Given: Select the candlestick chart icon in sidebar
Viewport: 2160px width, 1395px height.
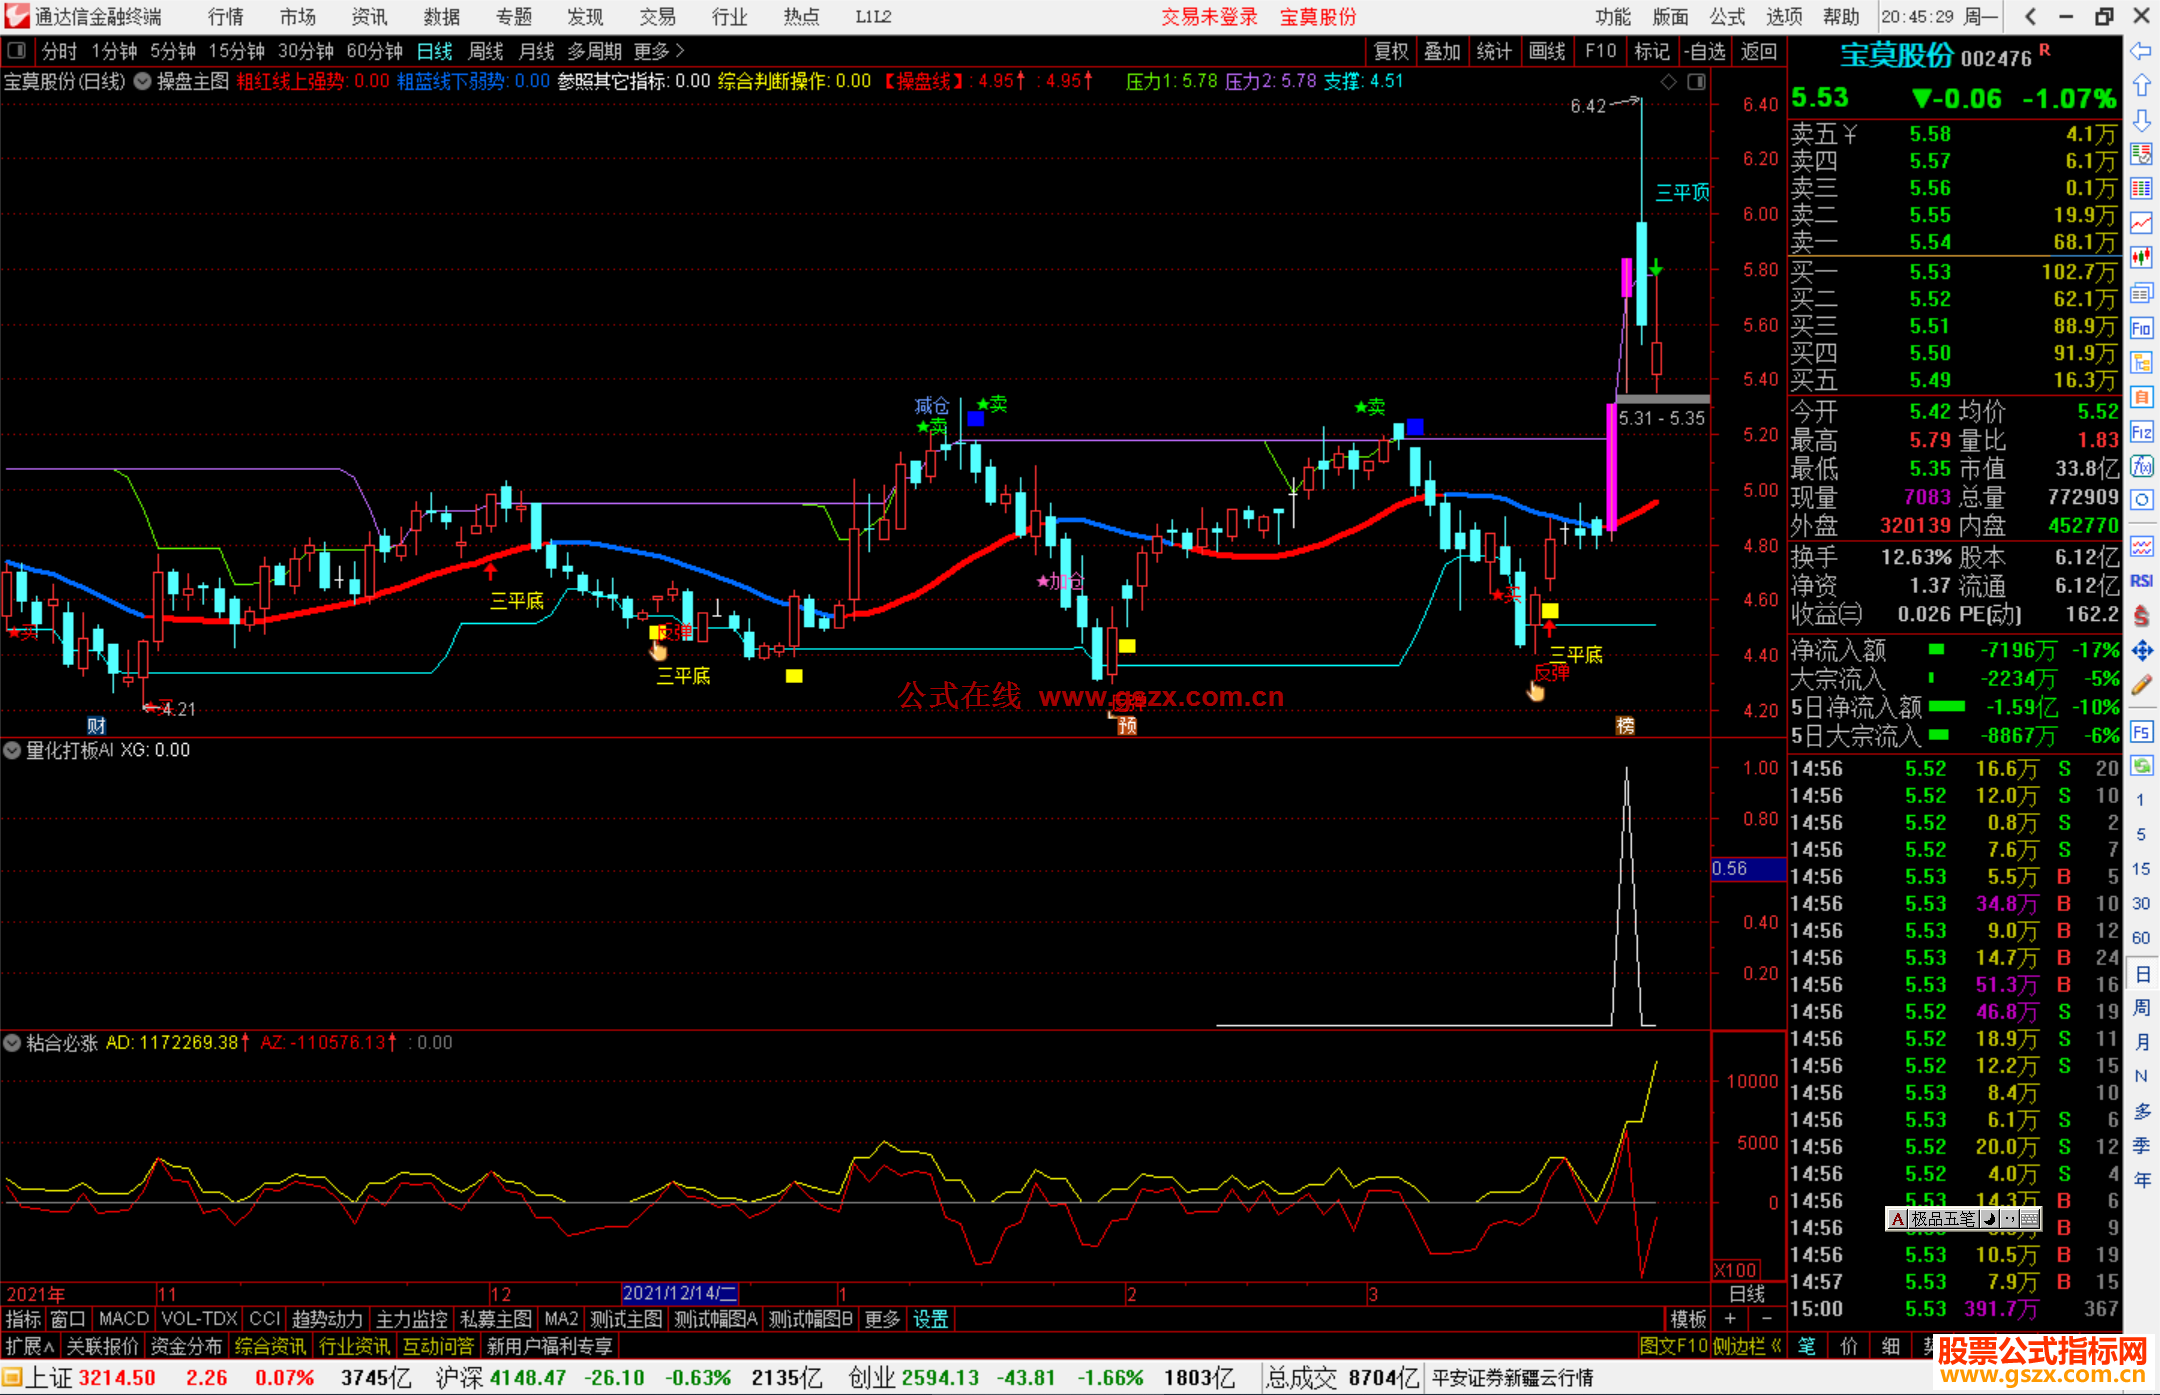Looking at the screenshot, I should pyautogui.click(x=2141, y=257).
